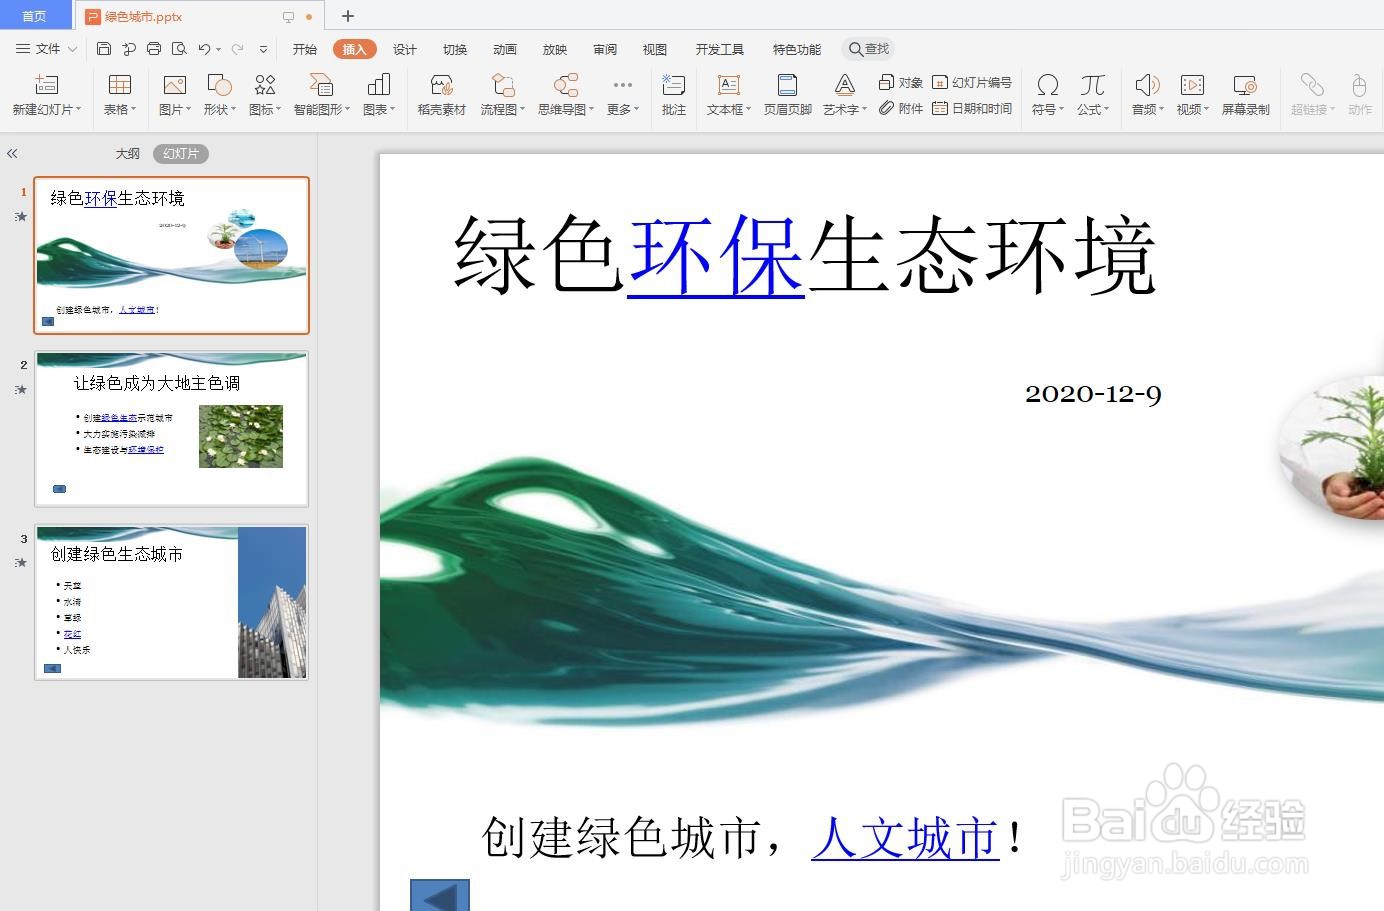This screenshot has height=911, width=1384.
Task: Click the 附件 attachment paperclip icon
Action: pos(886,108)
